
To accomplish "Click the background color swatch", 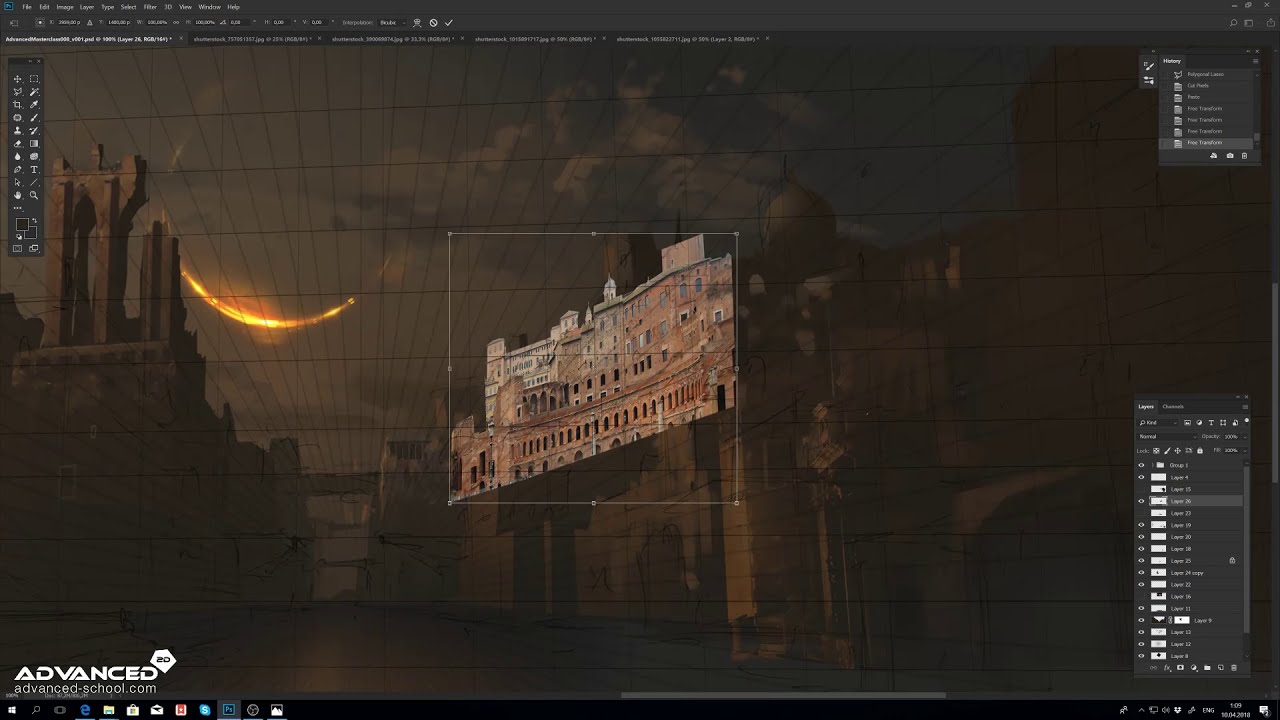I will [x=31, y=234].
